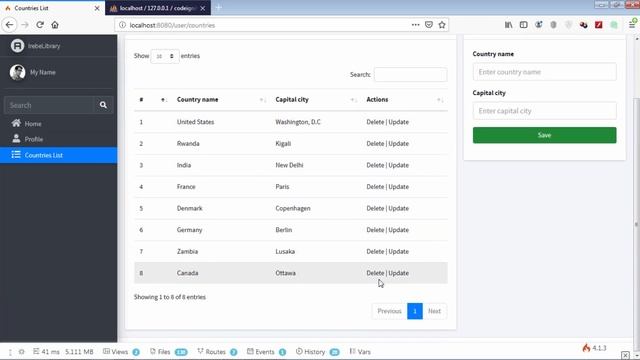Open the Events debug tab
The width and height of the screenshot is (640, 360).
tap(267, 351)
